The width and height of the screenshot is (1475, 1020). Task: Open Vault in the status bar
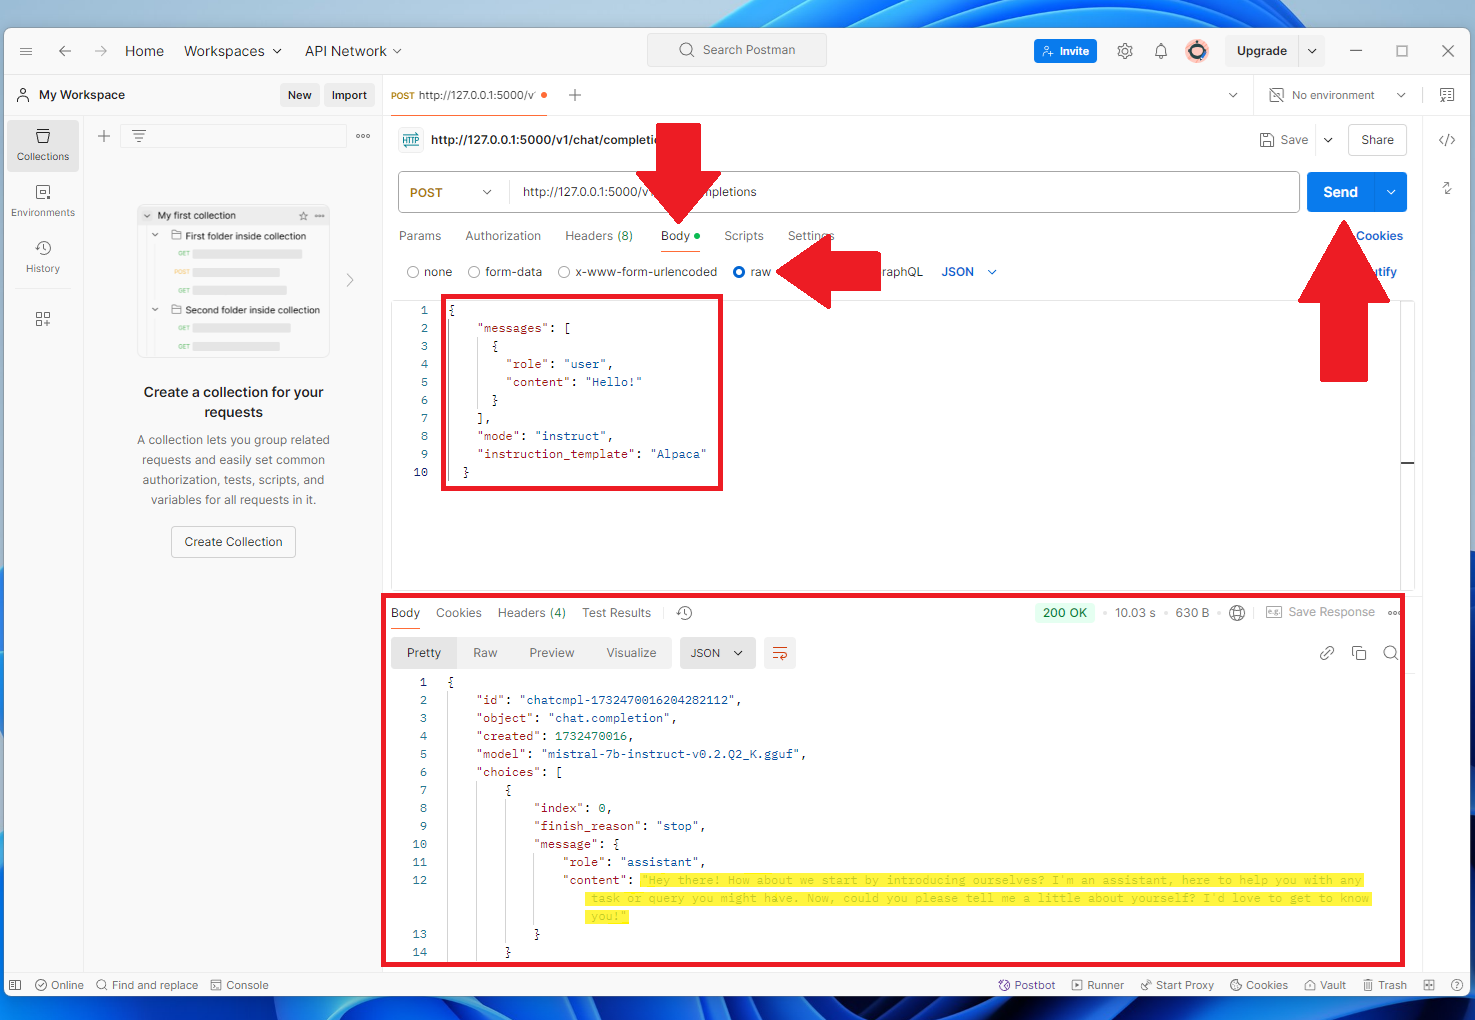click(1325, 985)
